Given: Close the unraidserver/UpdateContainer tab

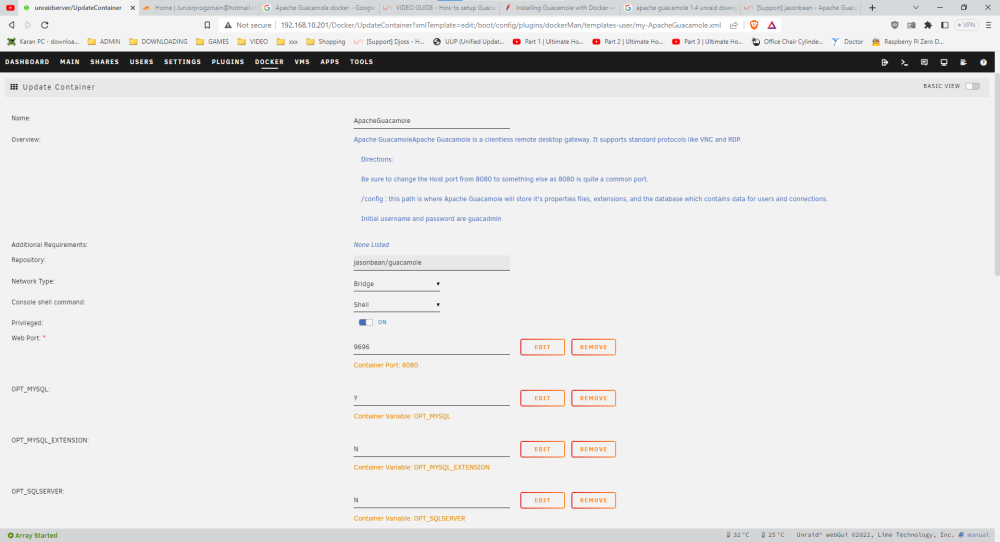Looking at the screenshot, I should coord(133,8).
